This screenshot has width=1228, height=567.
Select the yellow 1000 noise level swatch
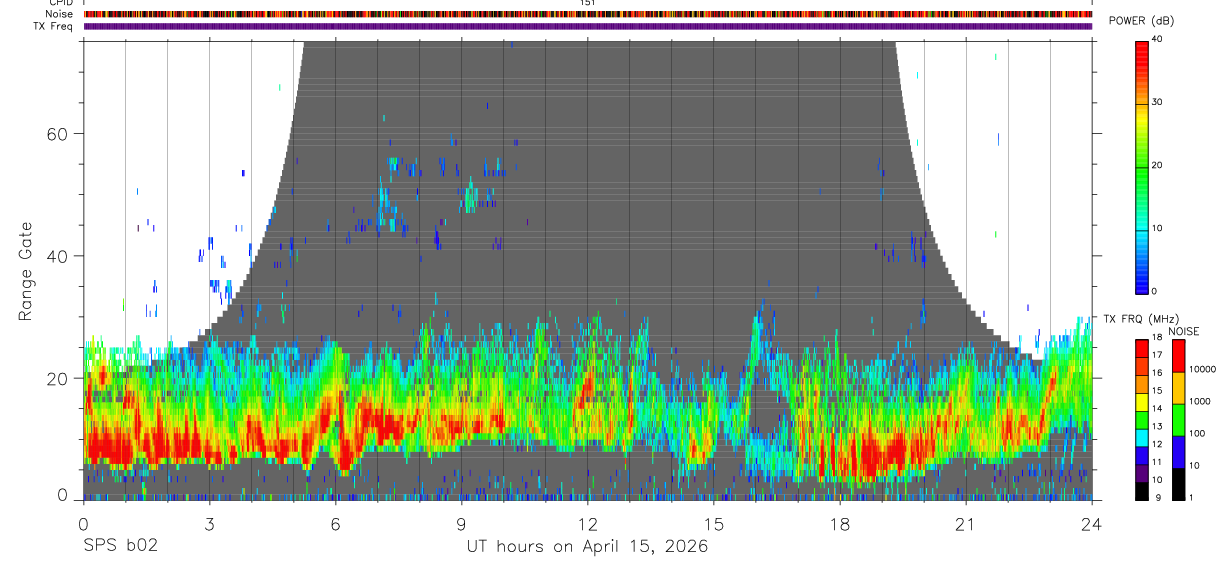[1178, 389]
